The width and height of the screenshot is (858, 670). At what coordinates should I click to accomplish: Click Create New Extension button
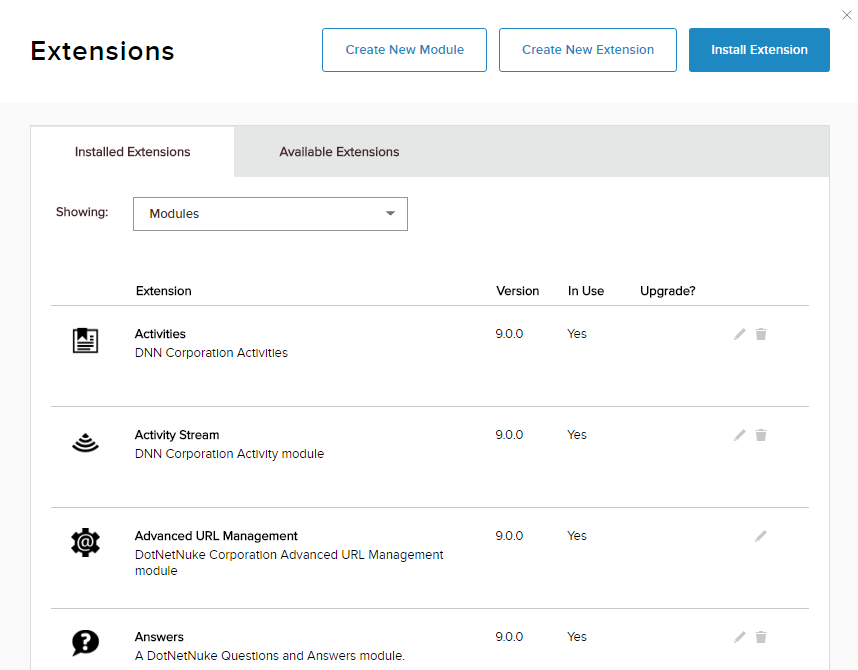[x=588, y=50]
